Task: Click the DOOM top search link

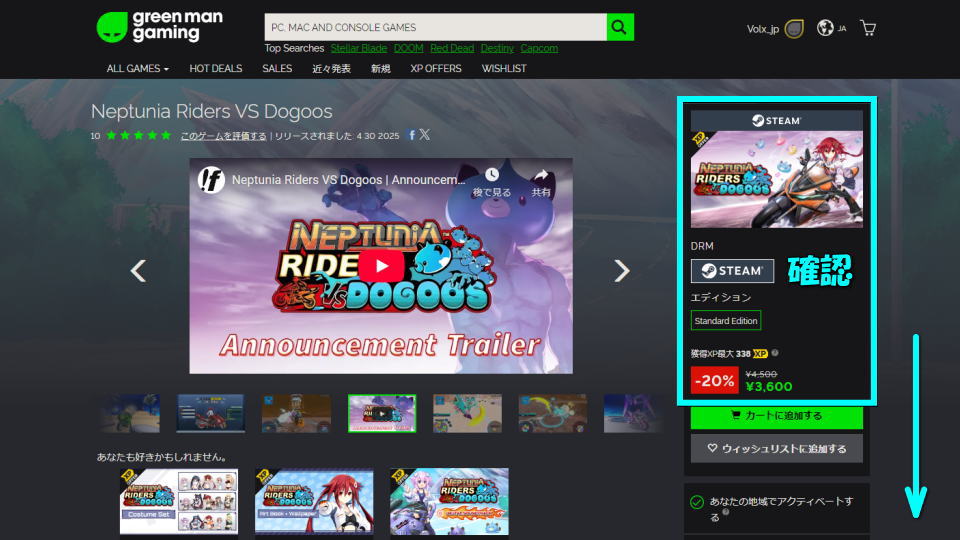Action: (408, 48)
